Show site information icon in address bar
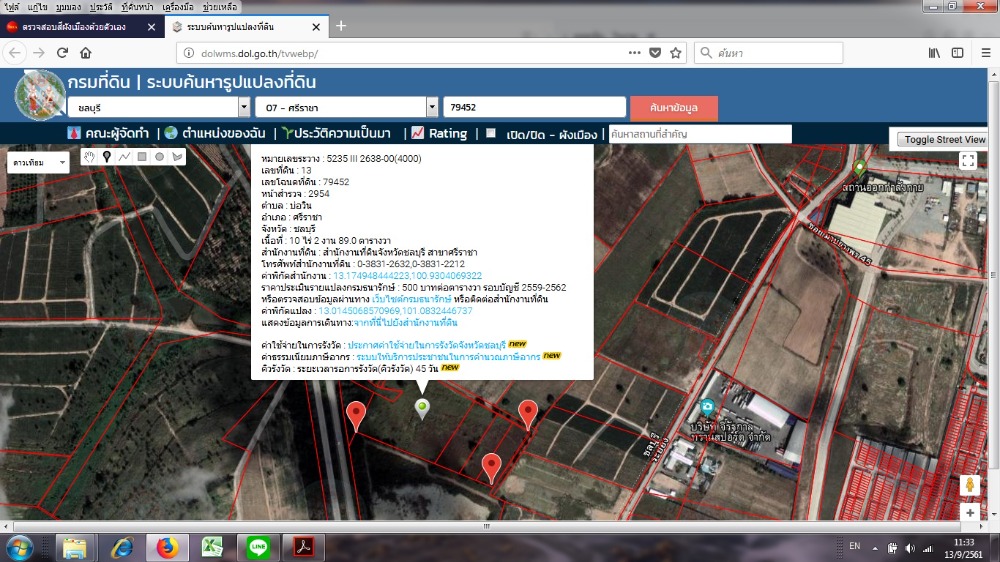Image resolution: width=1000 pixels, height=562 pixels. (189, 54)
